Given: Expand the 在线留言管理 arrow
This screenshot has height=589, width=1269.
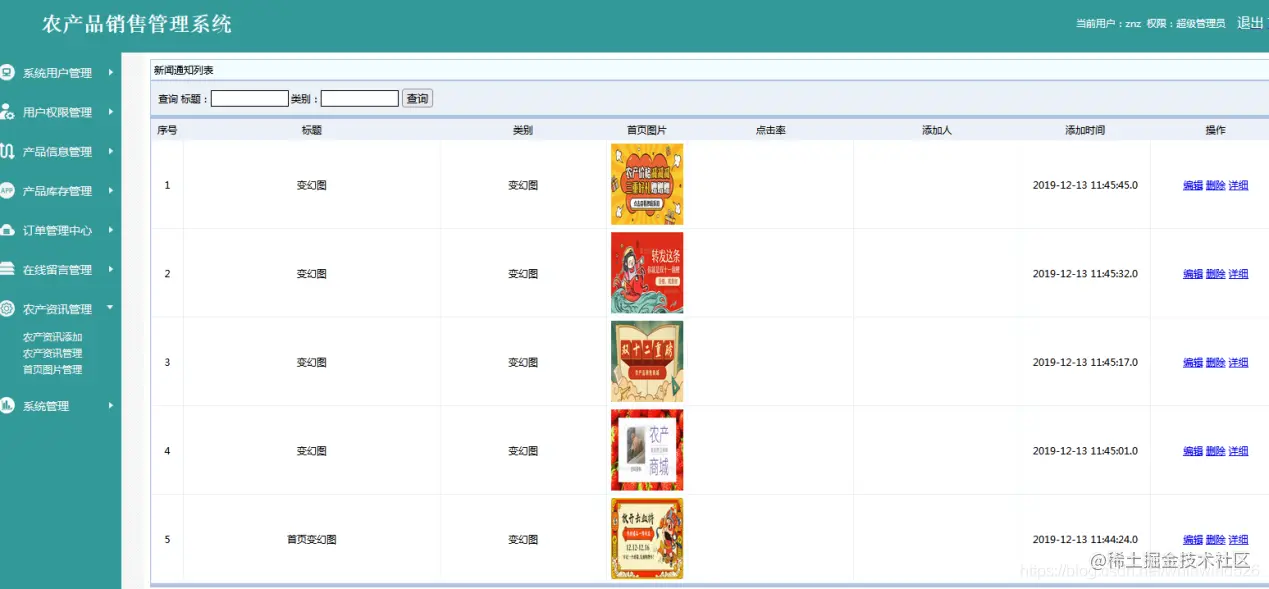Looking at the screenshot, I should (111, 269).
